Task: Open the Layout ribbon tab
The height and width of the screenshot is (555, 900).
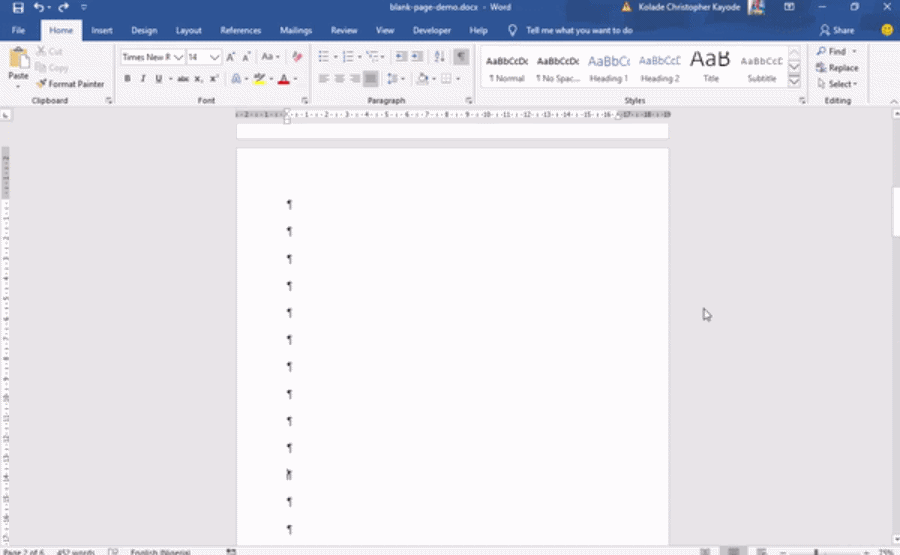Action: click(188, 31)
